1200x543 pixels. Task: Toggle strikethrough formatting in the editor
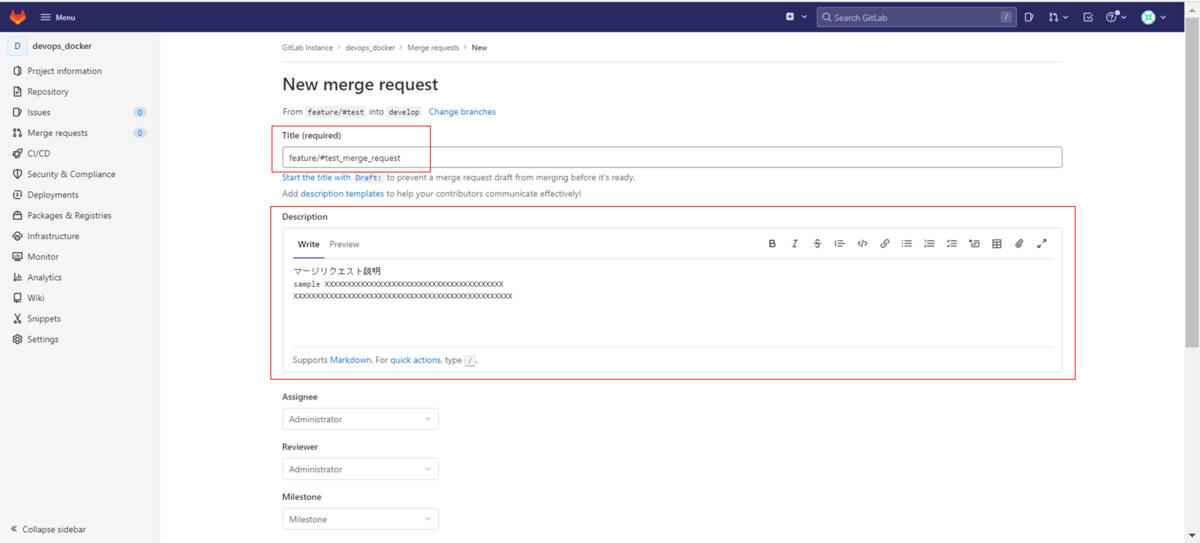click(817, 244)
